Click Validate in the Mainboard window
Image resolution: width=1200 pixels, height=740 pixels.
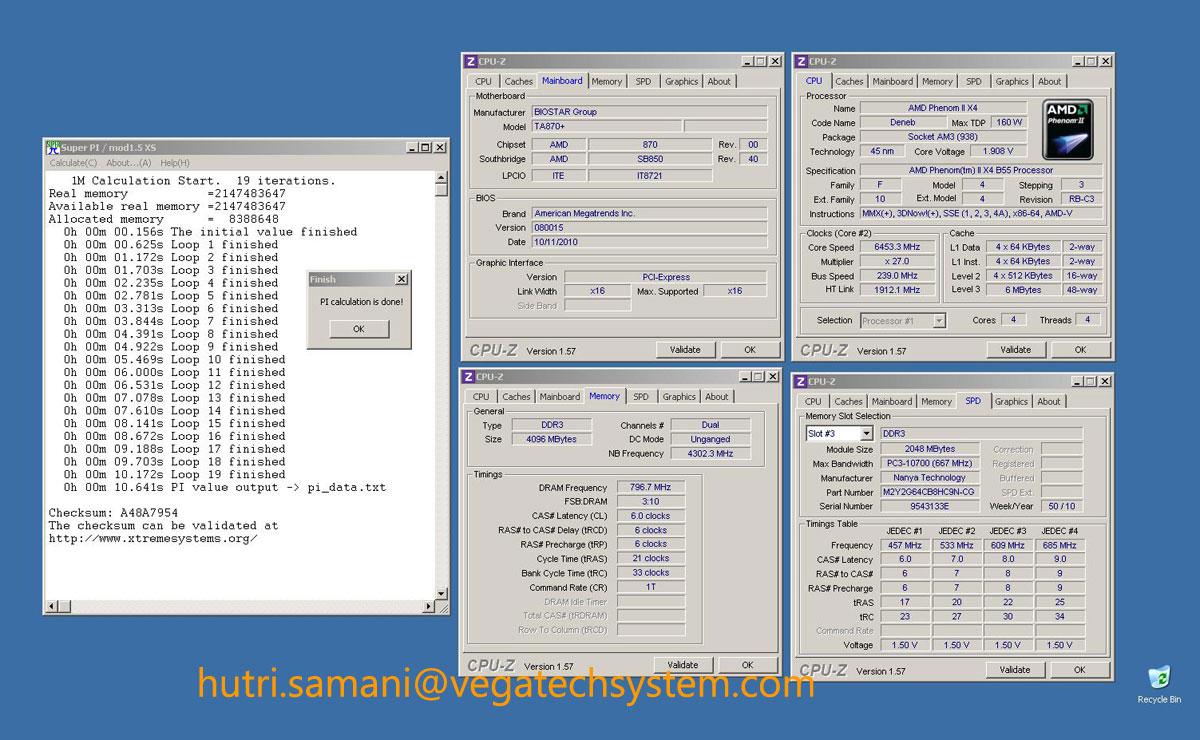(x=685, y=350)
